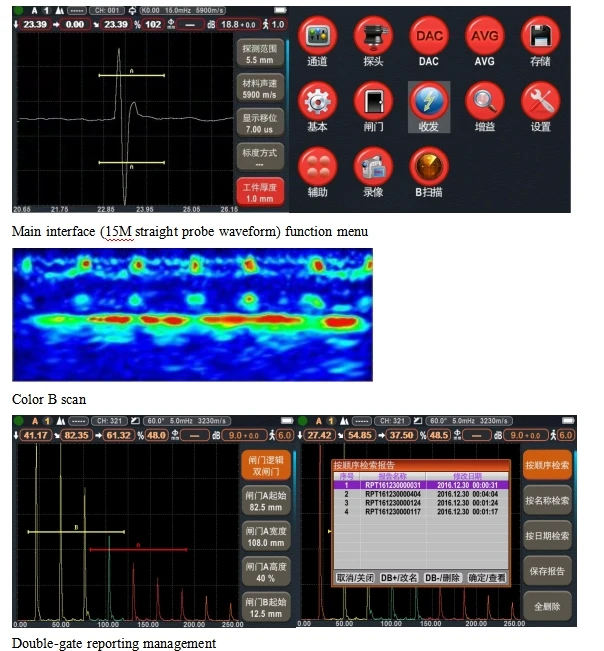
Task: Click the 显示移位 7.00 us parameter button
Action: click(x=260, y=123)
